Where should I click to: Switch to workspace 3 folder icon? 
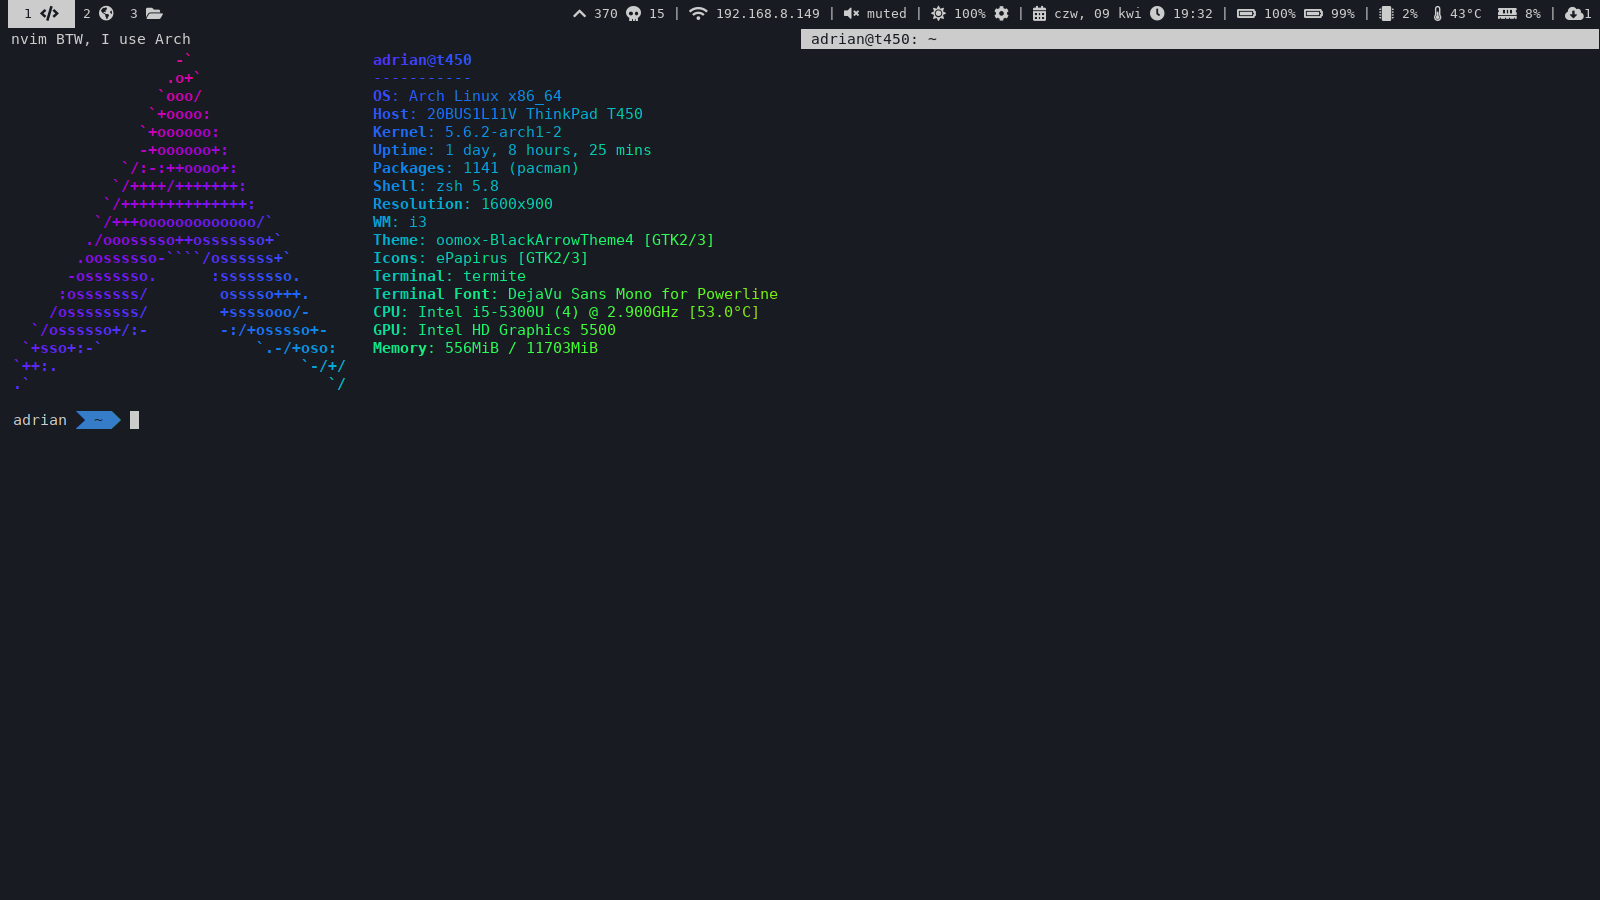[x=154, y=14]
